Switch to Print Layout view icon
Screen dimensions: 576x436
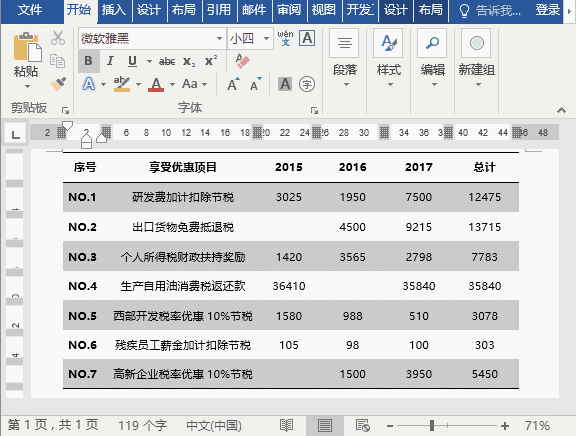pos(324,425)
